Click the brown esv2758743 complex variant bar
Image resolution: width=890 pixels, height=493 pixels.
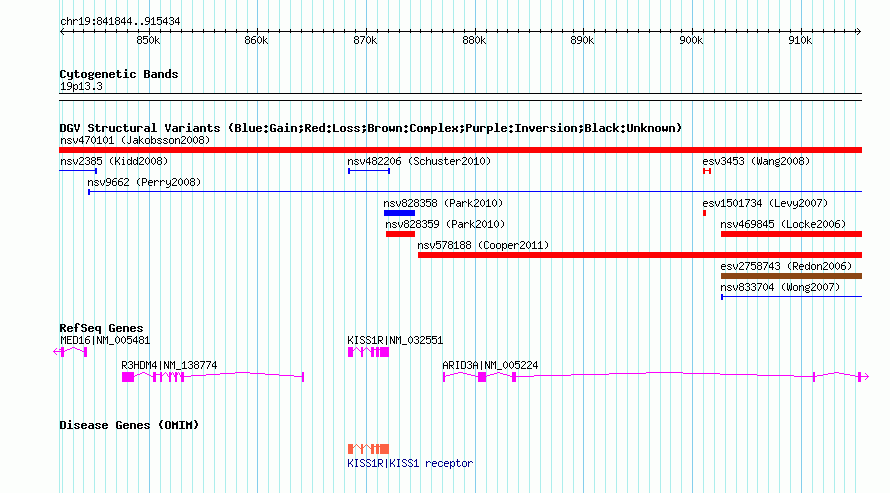[x=791, y=276]
